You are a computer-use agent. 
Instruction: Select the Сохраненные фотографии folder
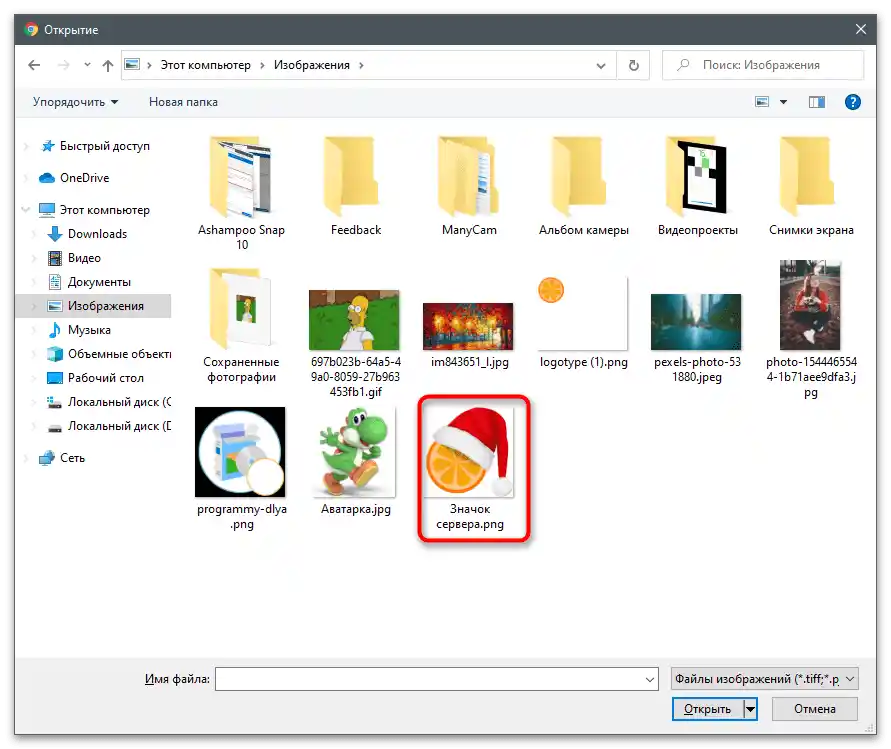coord(242,326)
